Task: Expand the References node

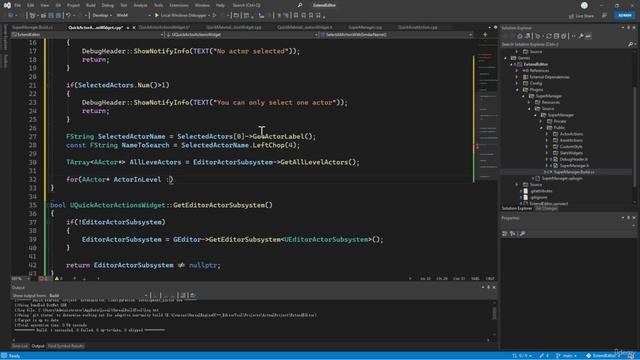Action: 517,71
